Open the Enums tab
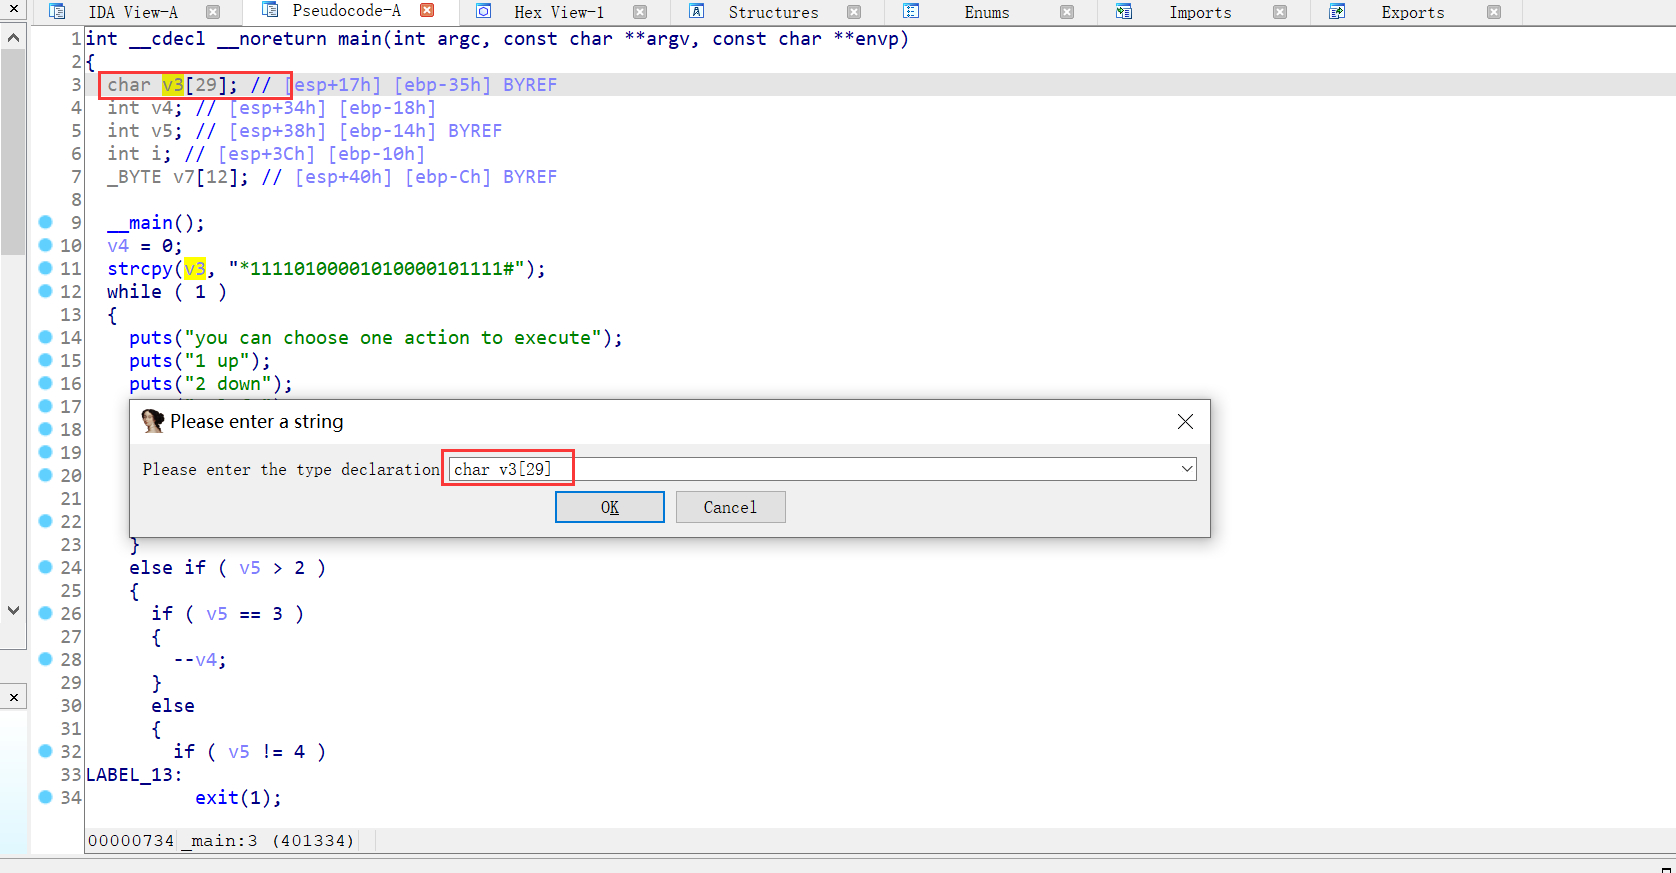Image resolution: width=1676 pixels, height=873 pixels. pos(987,13)
